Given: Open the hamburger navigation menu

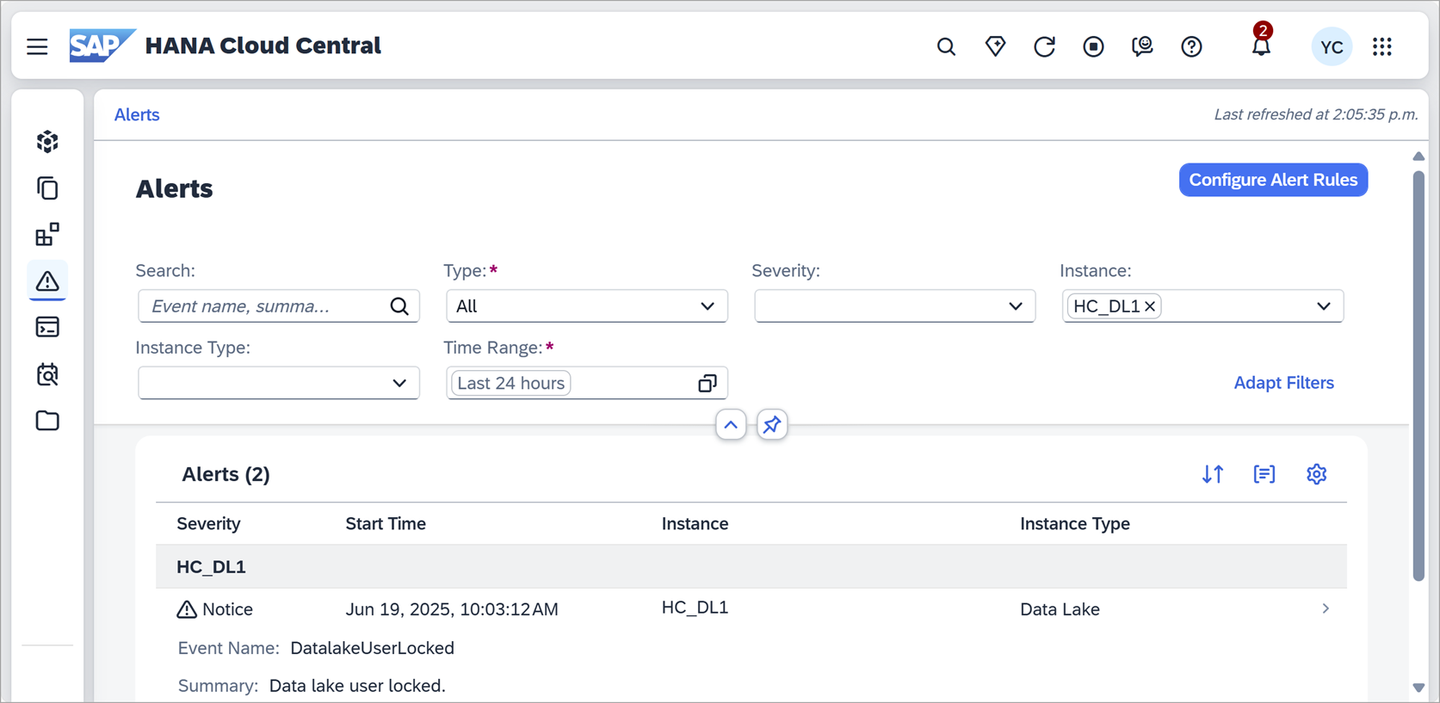Looking at the screenshot, I should (37, 46).
